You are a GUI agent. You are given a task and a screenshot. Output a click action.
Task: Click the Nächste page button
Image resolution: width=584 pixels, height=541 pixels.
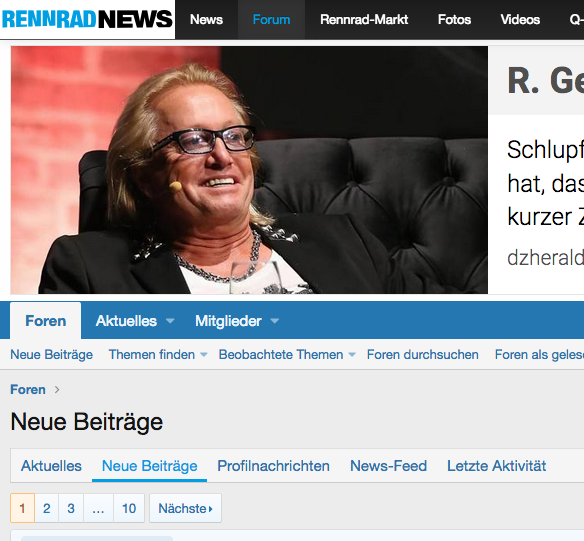point(185,508)
